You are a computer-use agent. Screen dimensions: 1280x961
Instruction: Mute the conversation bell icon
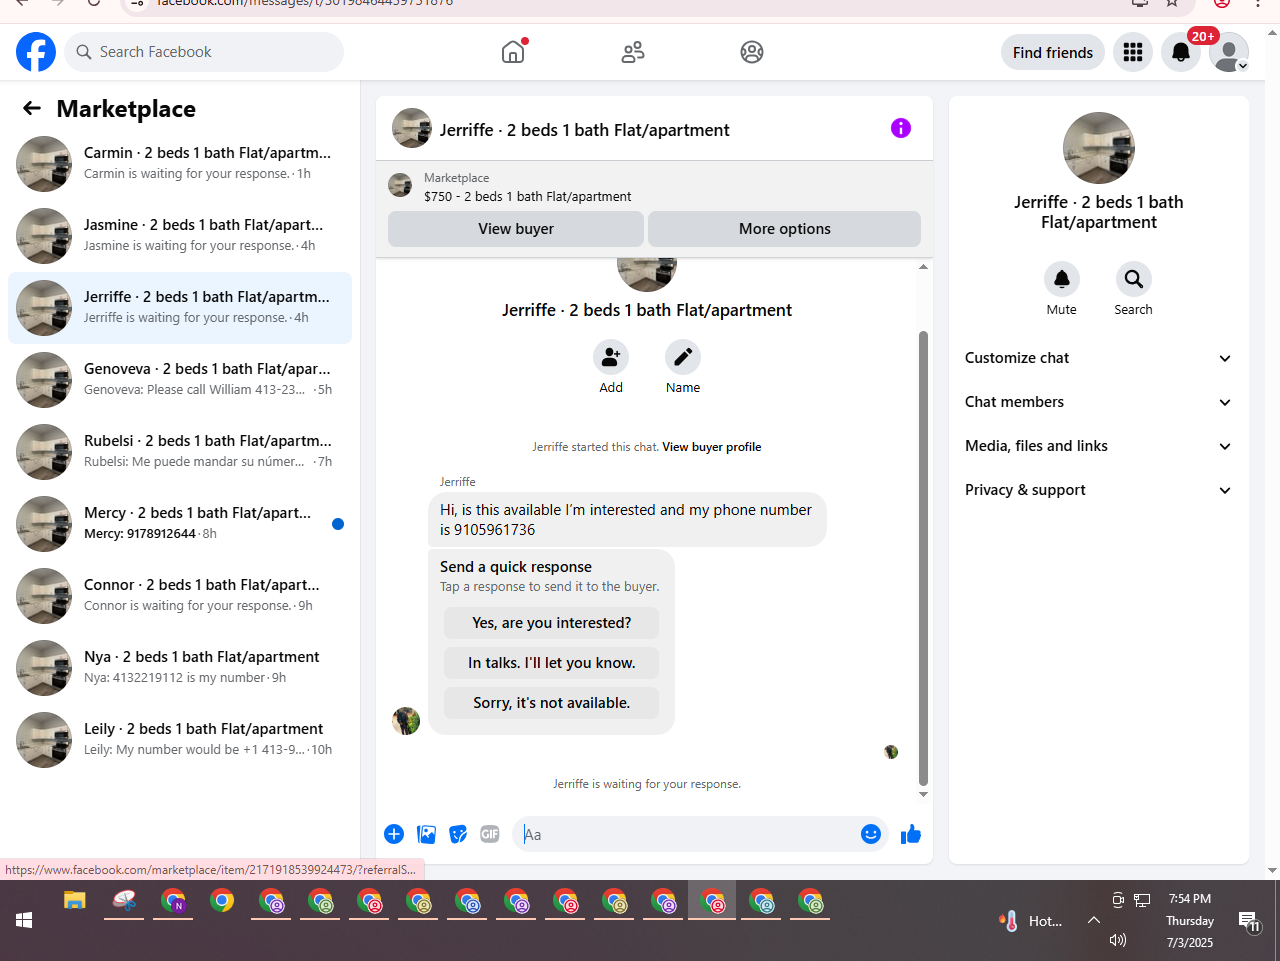pyautogui.click(x=1062, y=279)
